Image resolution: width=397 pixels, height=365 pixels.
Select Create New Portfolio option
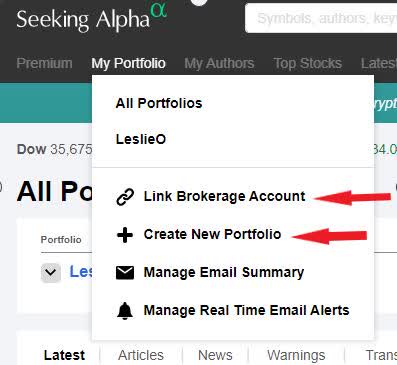(x=212, y=234)
